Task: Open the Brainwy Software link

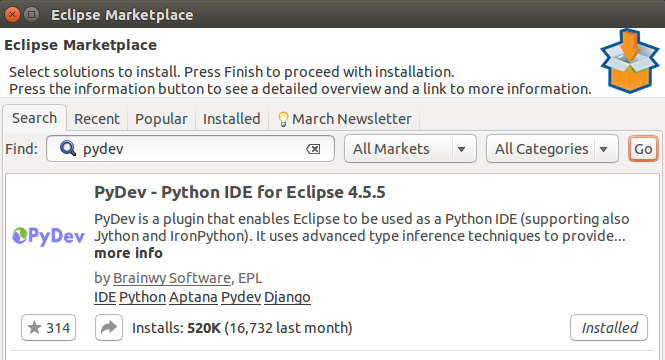Action: [172, 278]
